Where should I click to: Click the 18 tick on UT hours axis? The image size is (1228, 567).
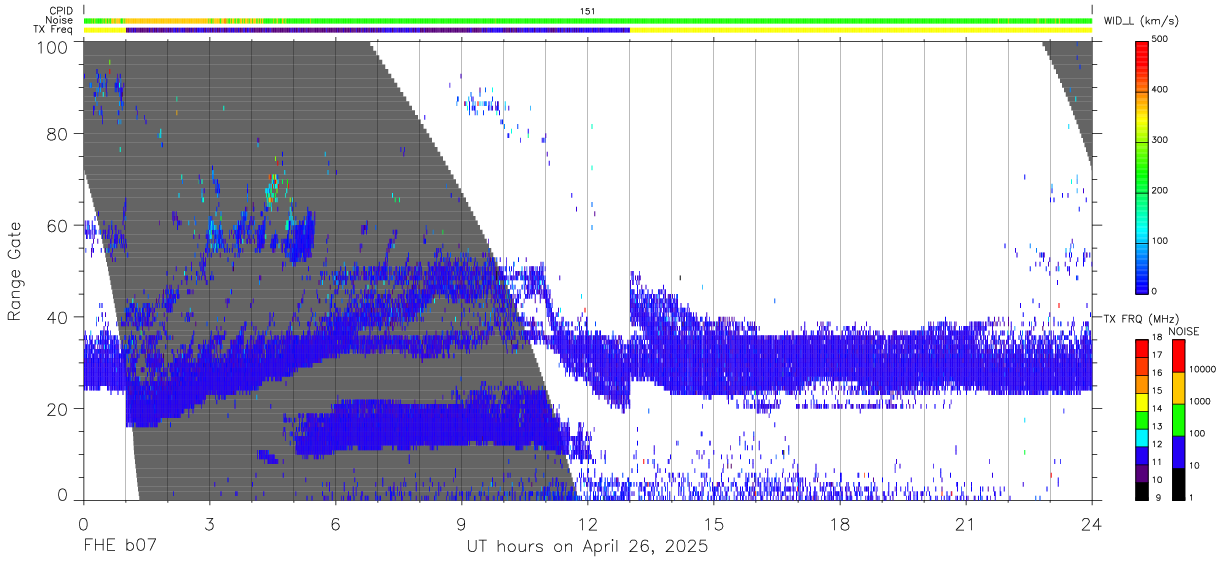[x=840, y=524]
